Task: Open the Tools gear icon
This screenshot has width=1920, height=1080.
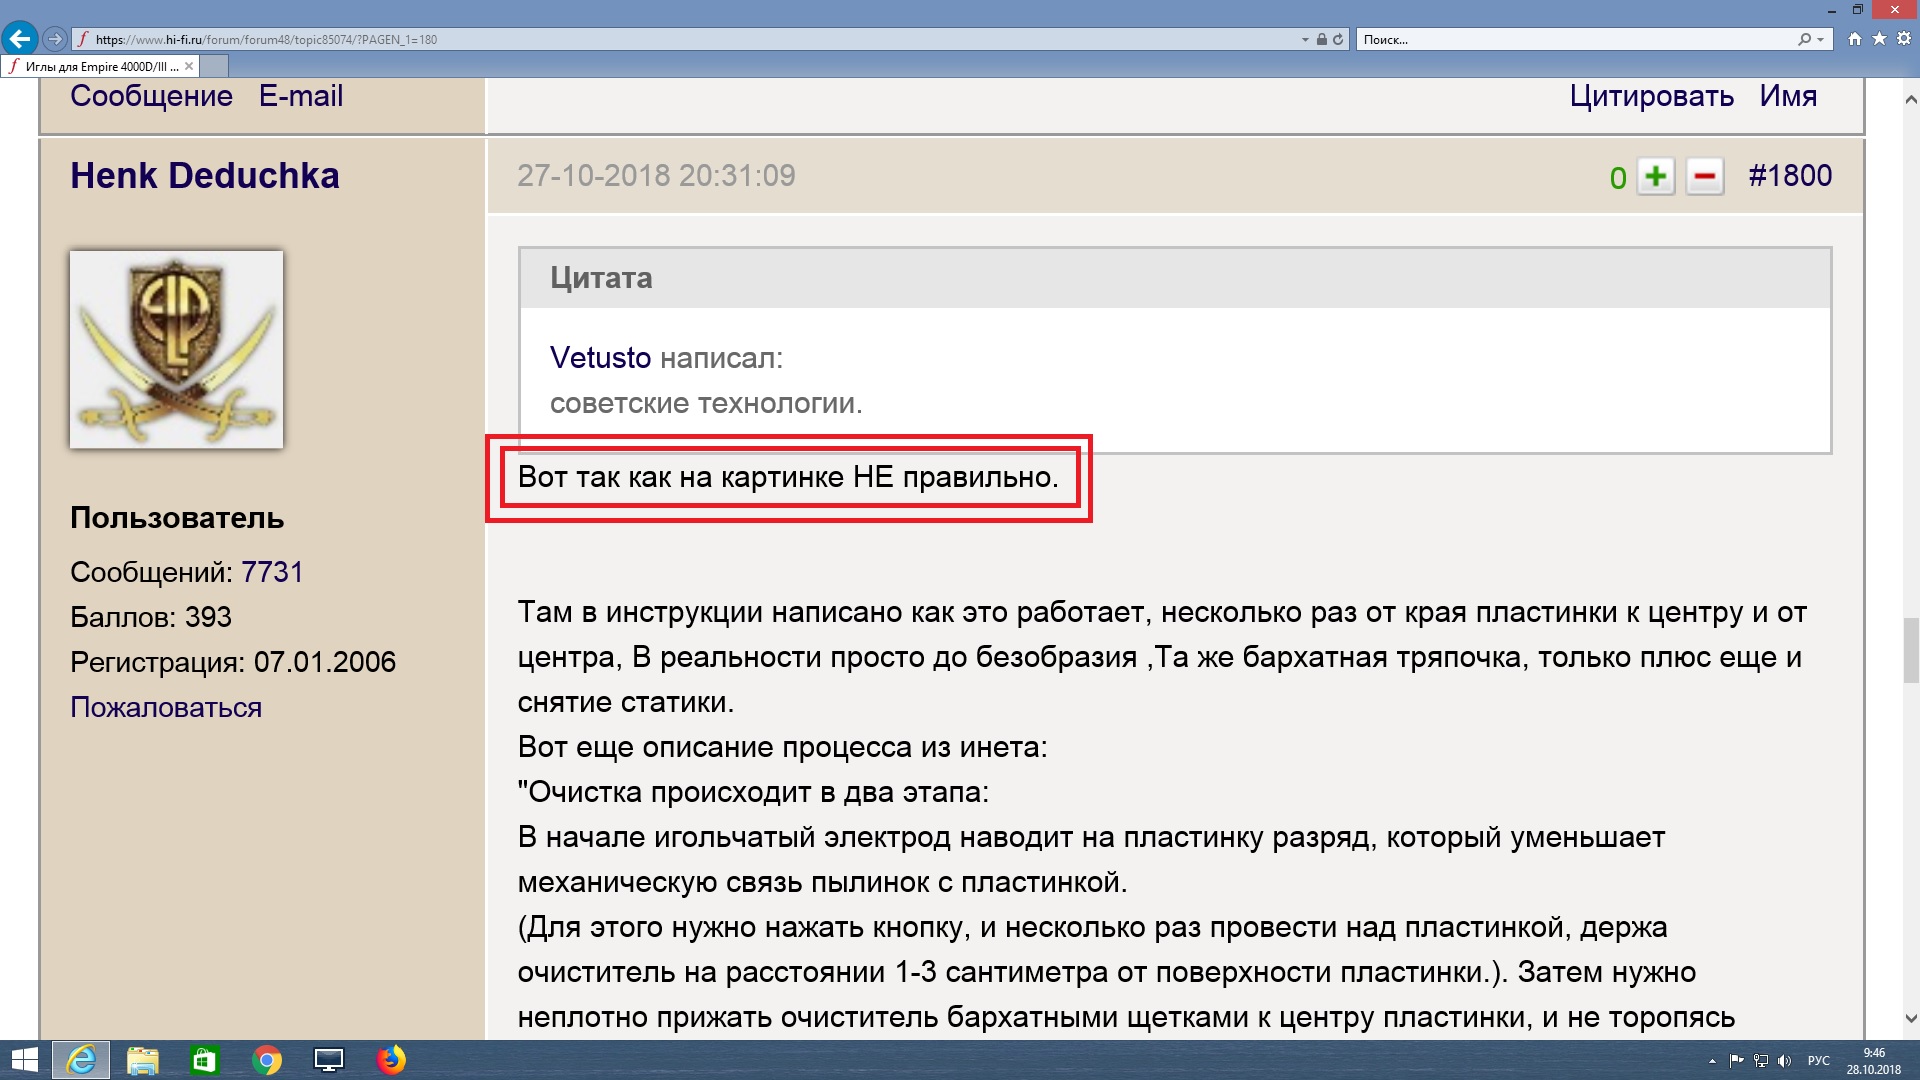Action: pyautogui.click(x=1903, y=39)
